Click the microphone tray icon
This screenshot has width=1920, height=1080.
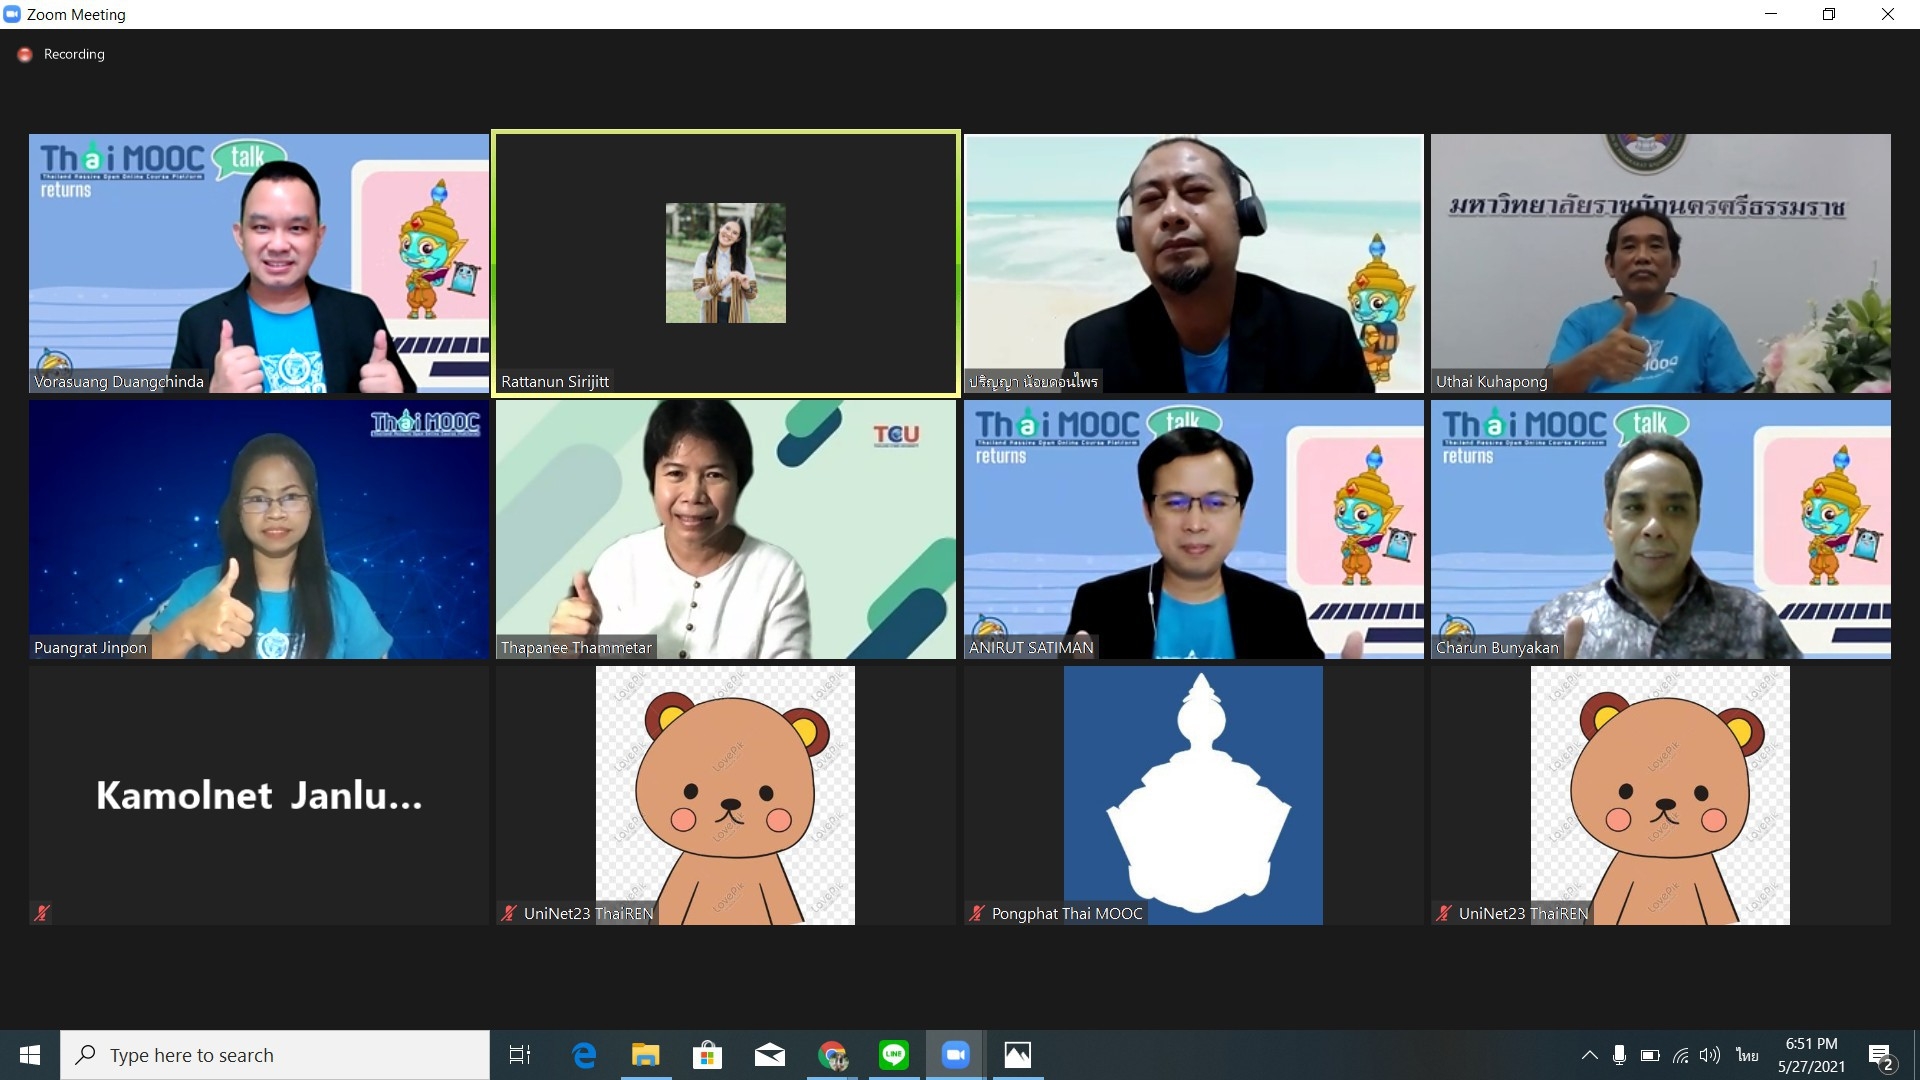point(1619,1055)
